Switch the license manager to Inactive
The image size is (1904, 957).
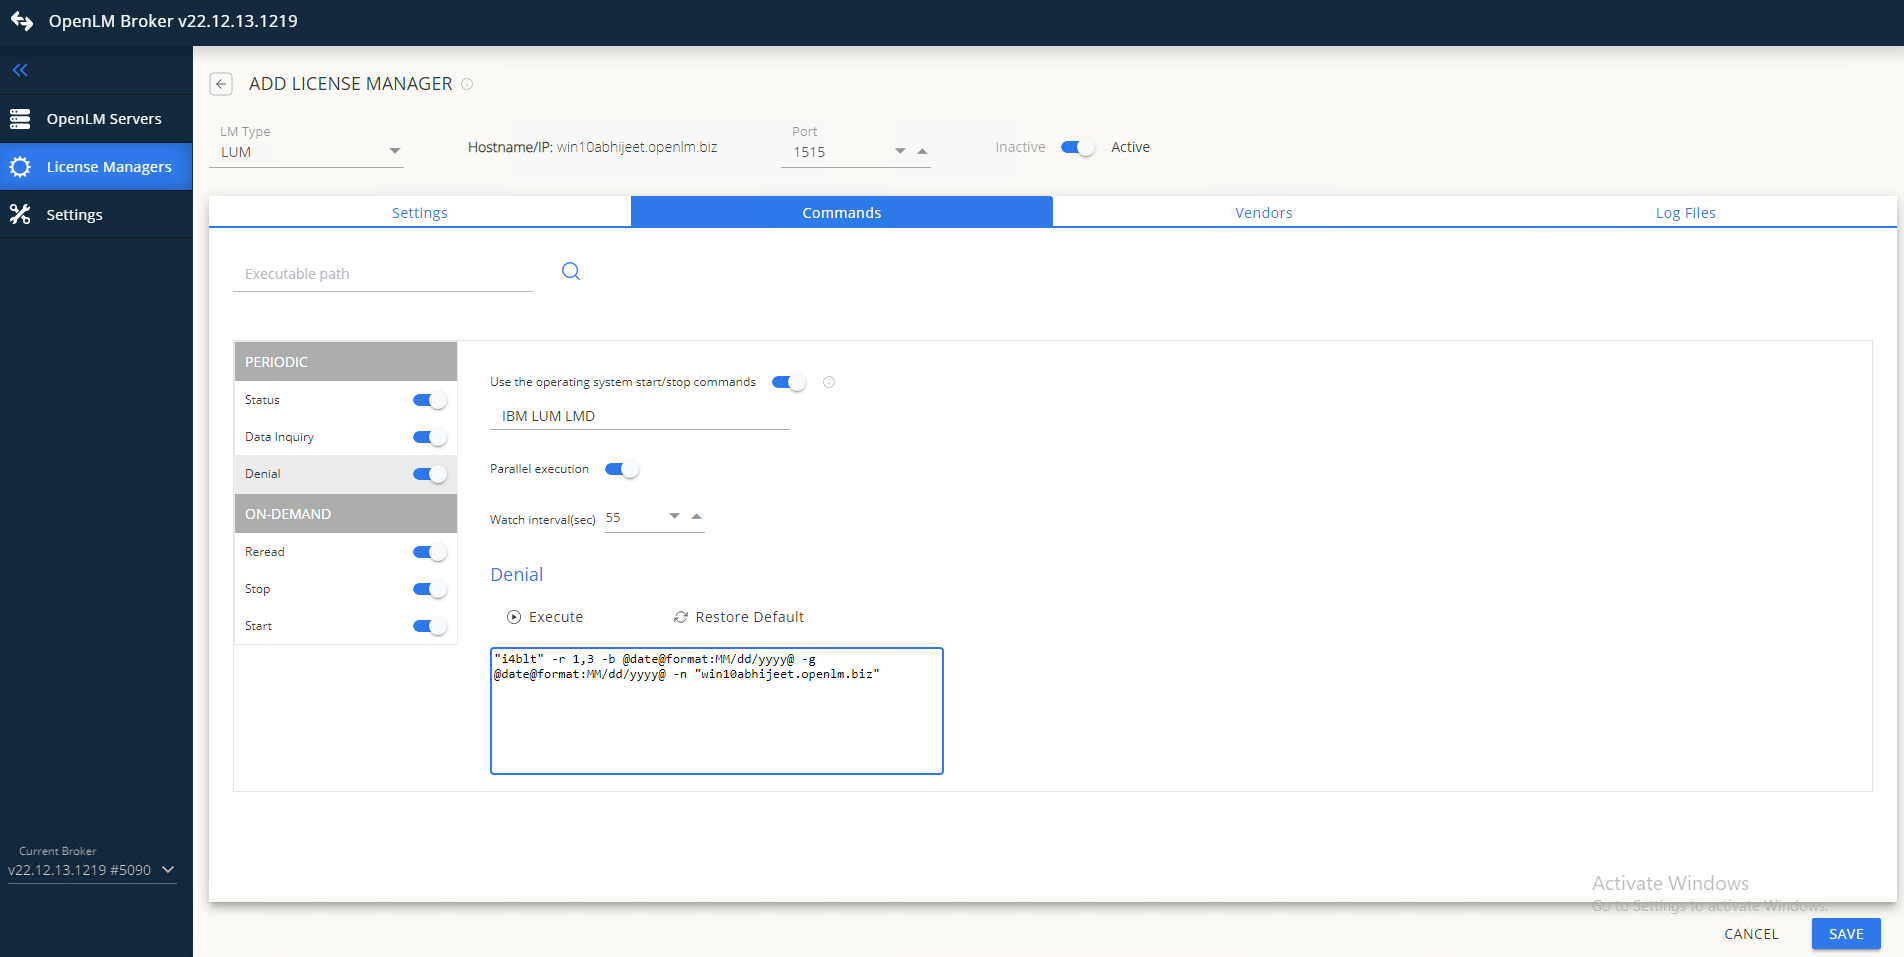coord(1077,147)
